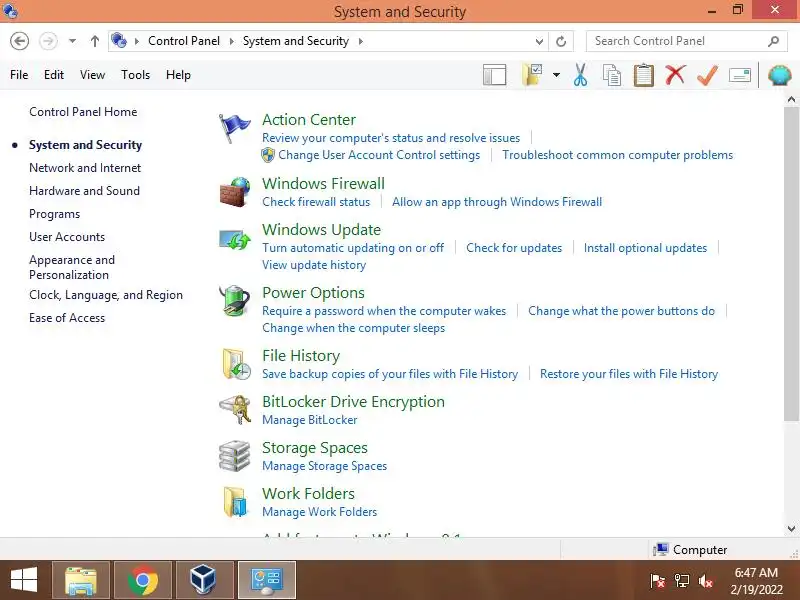Click the Copy toolbar icon
The width and height of the screenshot is (800, 600).
click(x=612, y=75)
